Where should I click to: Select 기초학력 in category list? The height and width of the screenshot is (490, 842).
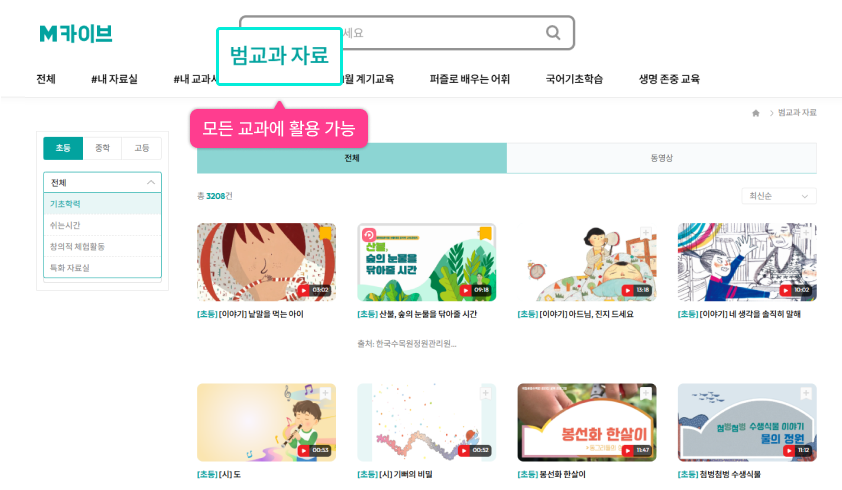(x=103, y=204)
